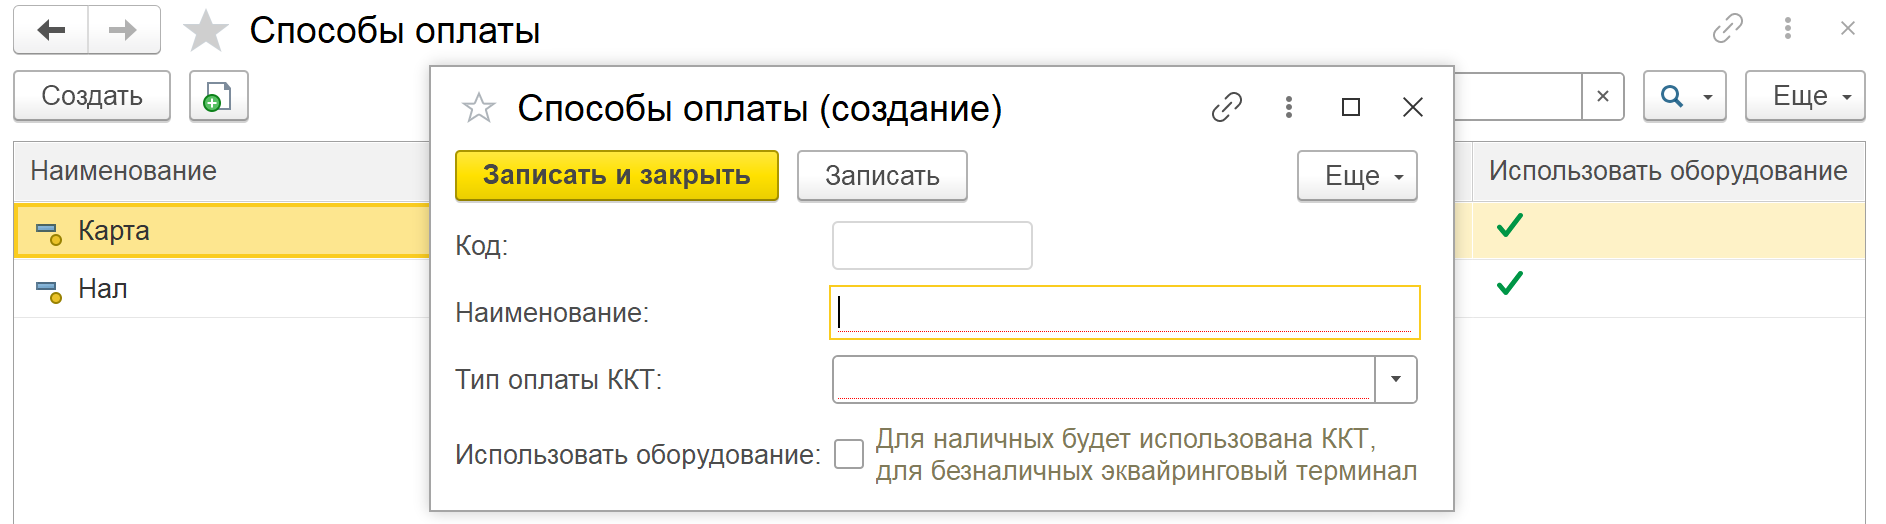Open three-dot menu in the main window header
1886x524 pixels.
tap(1788, 28)
